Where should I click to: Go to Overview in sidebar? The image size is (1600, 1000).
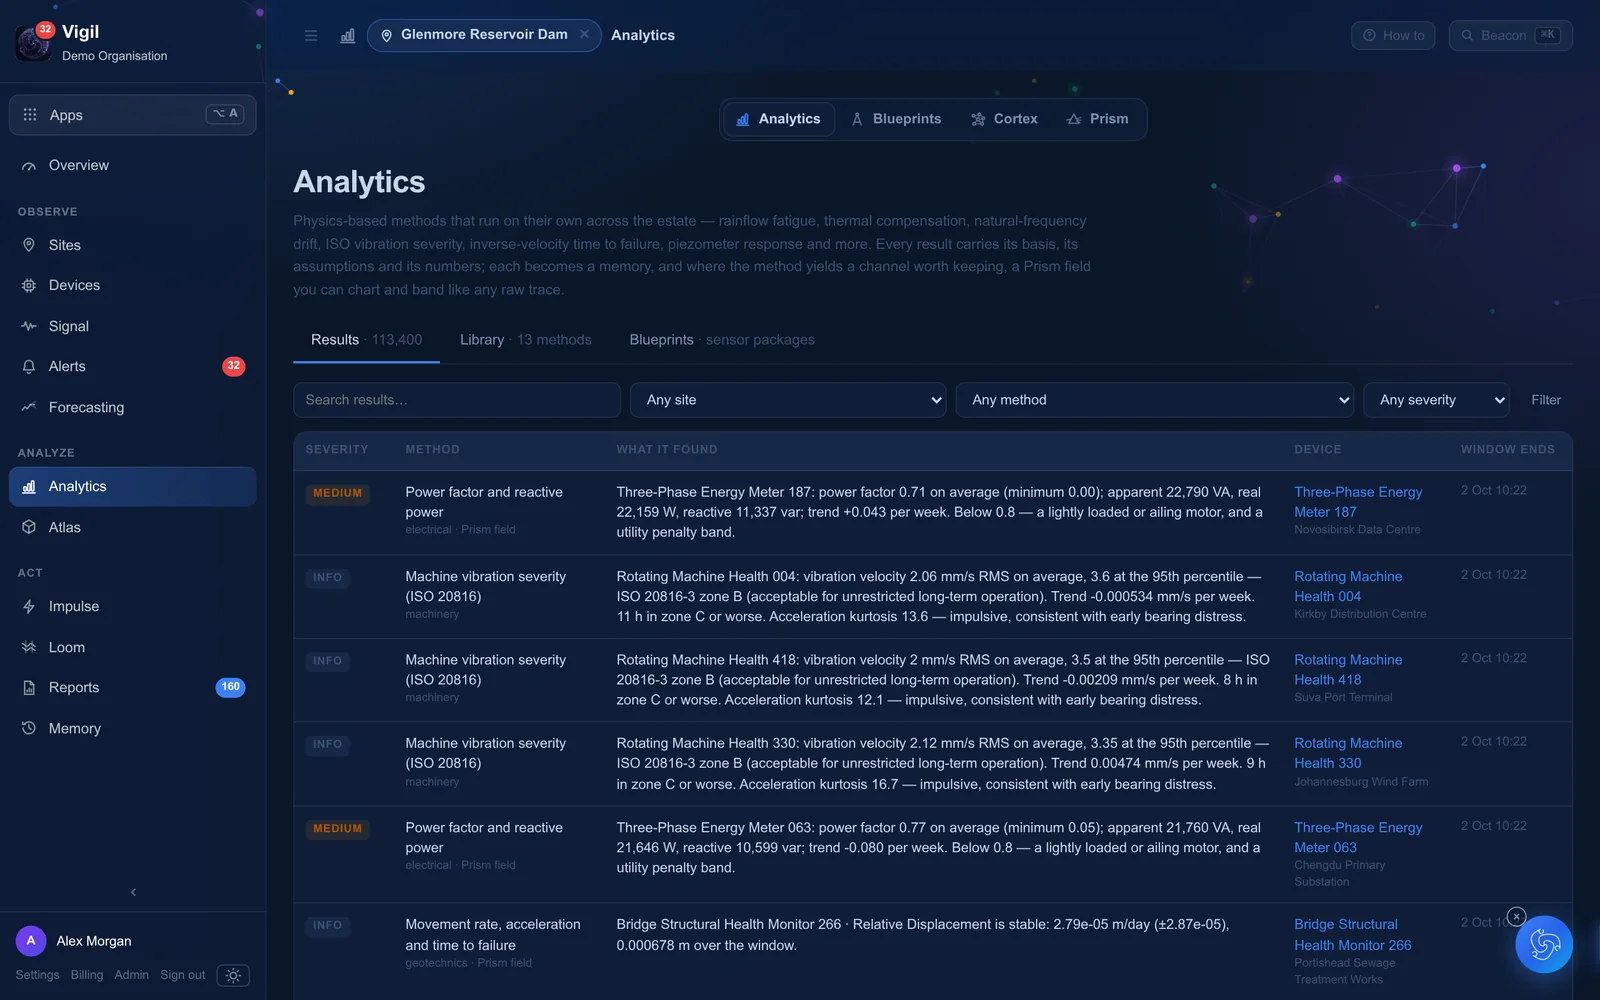(133, 165)
